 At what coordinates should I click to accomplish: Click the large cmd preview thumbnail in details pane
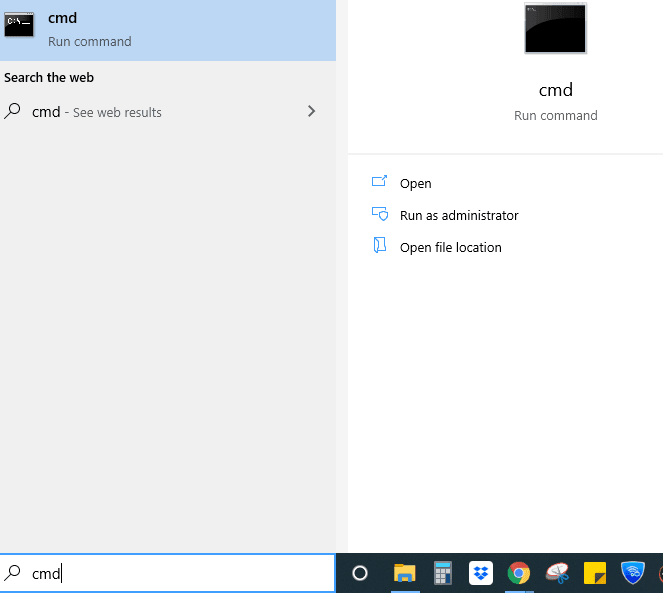pyautogui.click(x=555, y=28)
